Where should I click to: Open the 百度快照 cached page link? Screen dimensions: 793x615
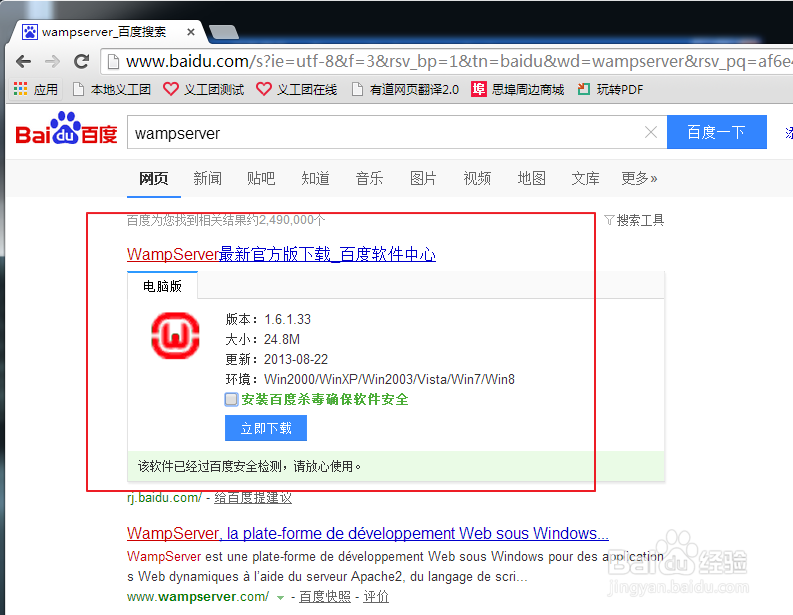point(325,597)
